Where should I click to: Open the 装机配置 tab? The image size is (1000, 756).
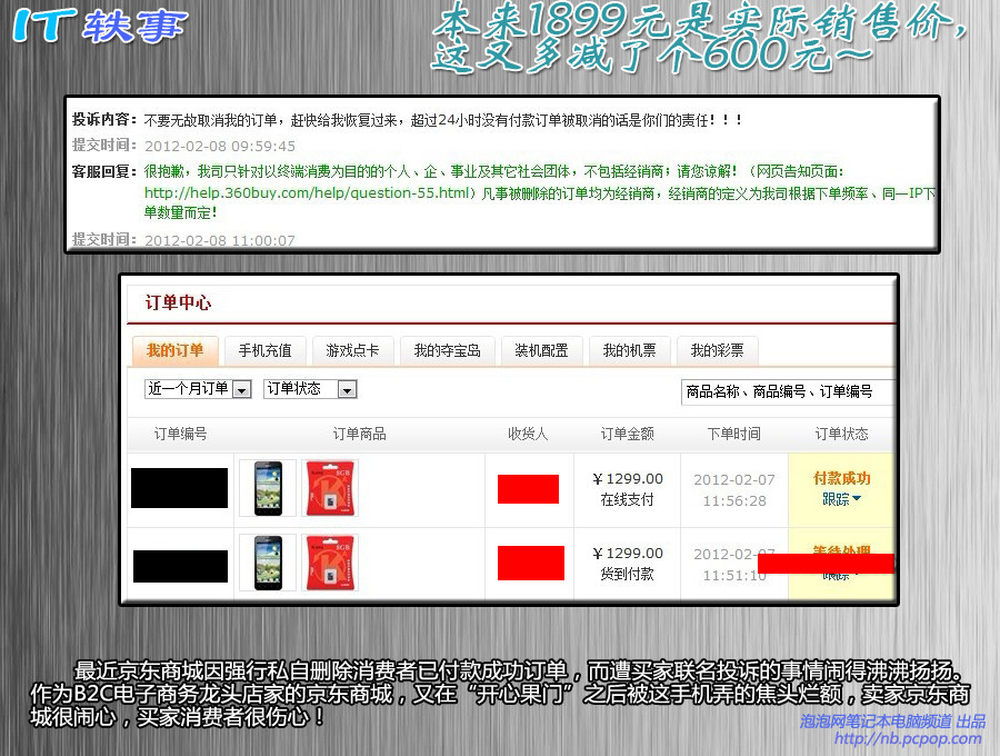click(x=542, y=350)
